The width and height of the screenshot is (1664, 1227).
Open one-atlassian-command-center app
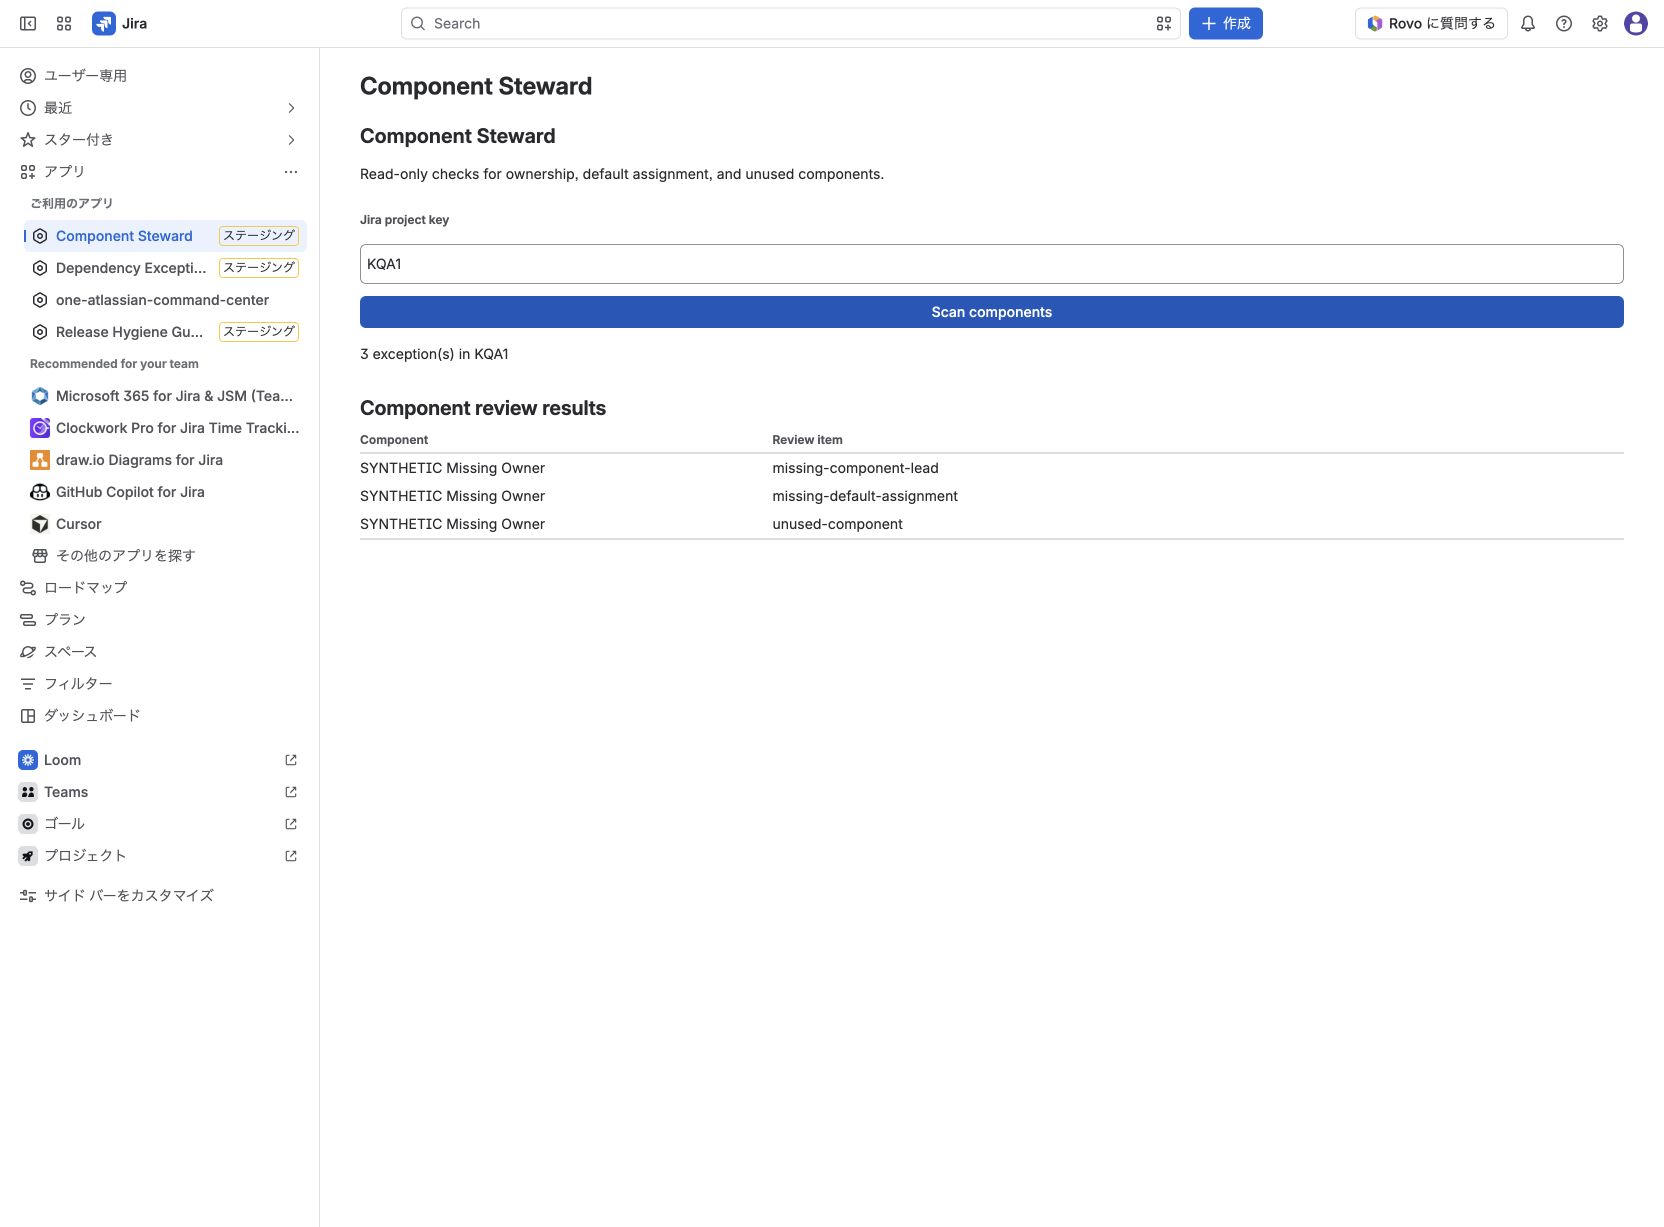[165, 300]
